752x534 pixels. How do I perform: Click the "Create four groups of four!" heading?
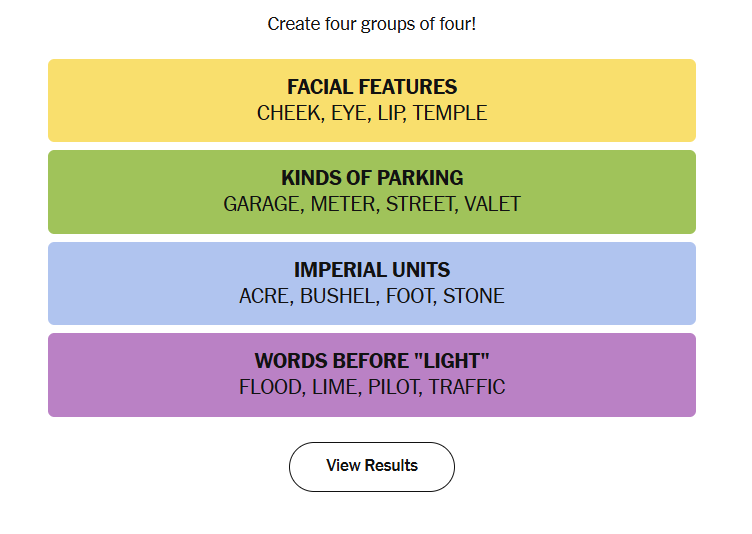coord(372,23)
